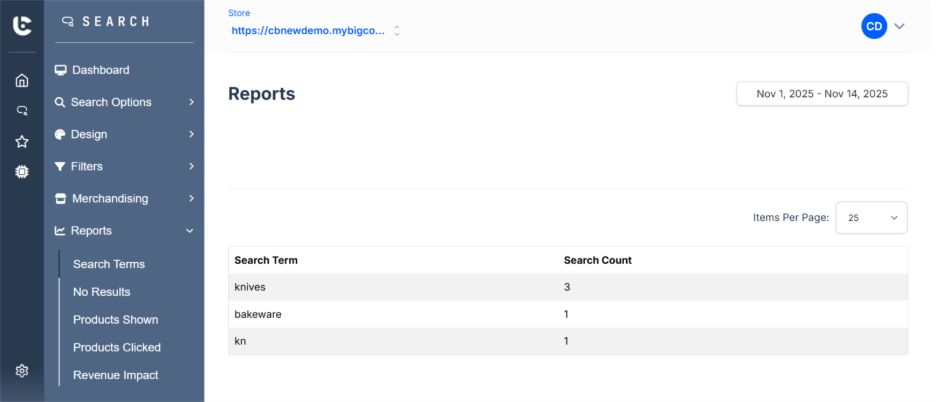Open the search app icon in left rail
The image size is (936, 402).
(22, 111)
